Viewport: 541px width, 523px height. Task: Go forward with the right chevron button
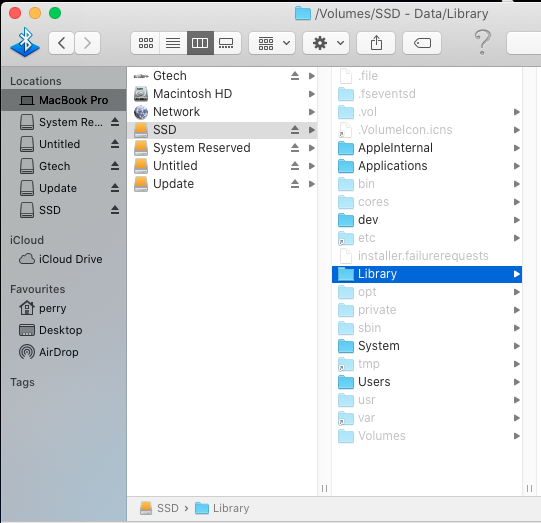pos(88,43)
